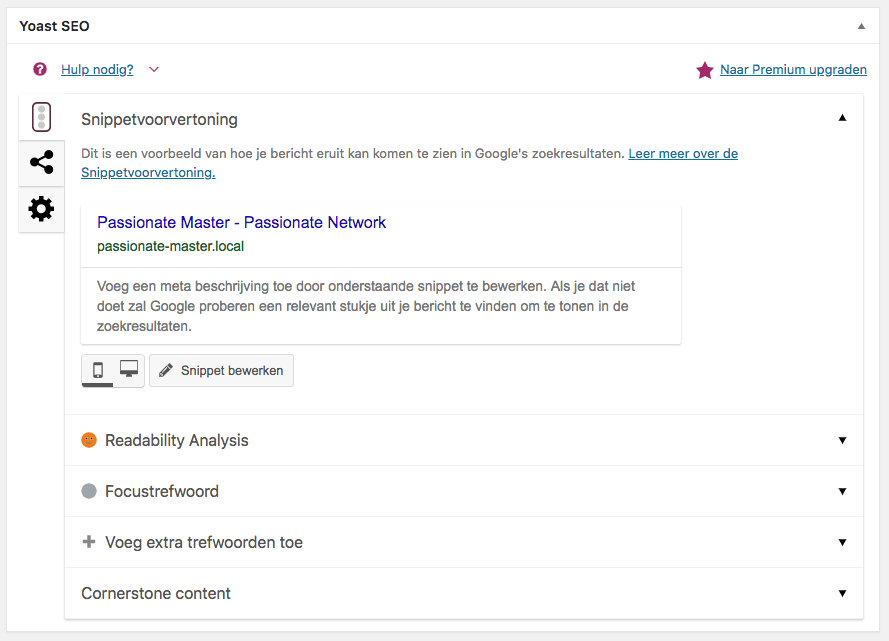The width and height of the screenshot is (889, 641).
Task: Expand the Readability Analysis section
Action: pyautogui.click(x=843, y=440)
